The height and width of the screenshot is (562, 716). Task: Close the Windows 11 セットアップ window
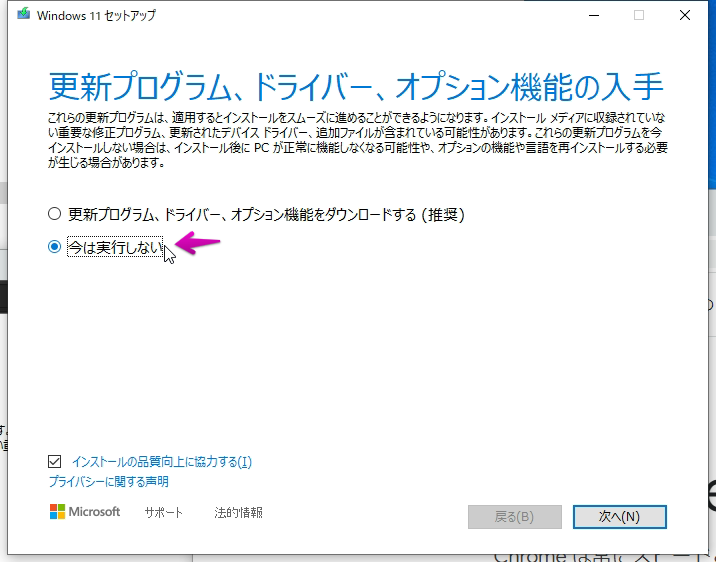click(x=684, y=16)
